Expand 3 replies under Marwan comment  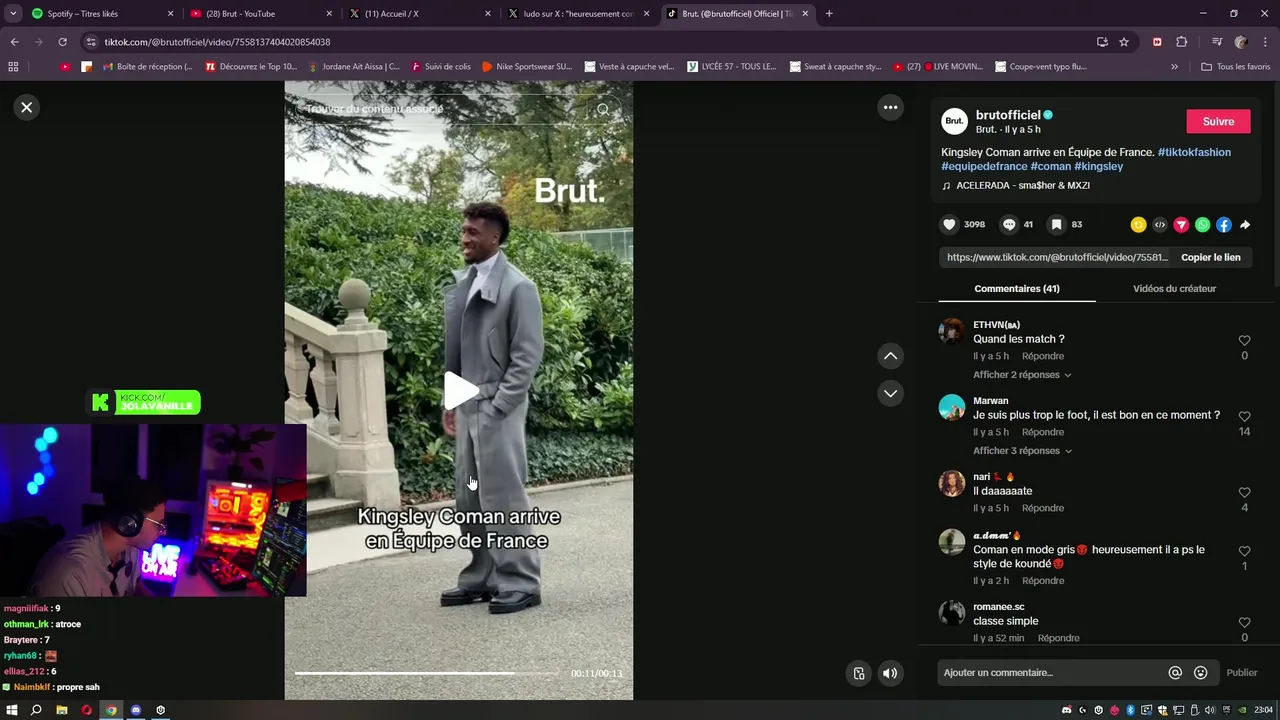click(x=1022, y=451)
